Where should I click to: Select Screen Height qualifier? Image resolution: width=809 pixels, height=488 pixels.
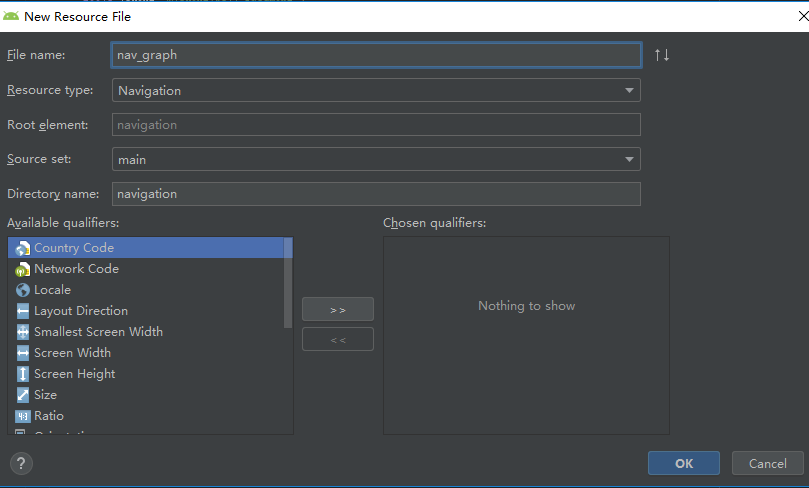click(x=146, y=374)
